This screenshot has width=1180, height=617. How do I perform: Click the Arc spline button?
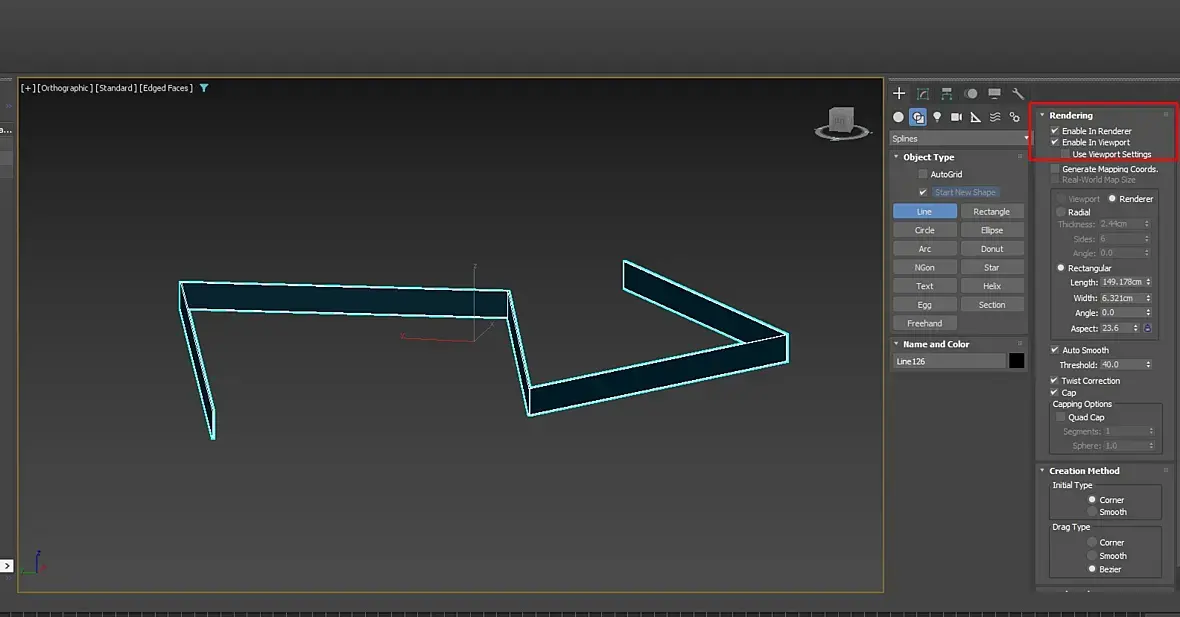[x=925, y=248]
